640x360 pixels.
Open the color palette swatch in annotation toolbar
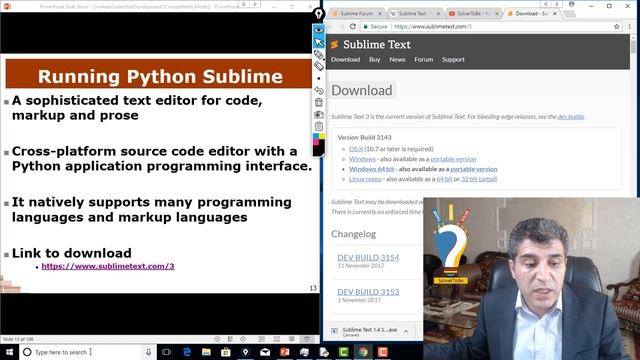318,144
